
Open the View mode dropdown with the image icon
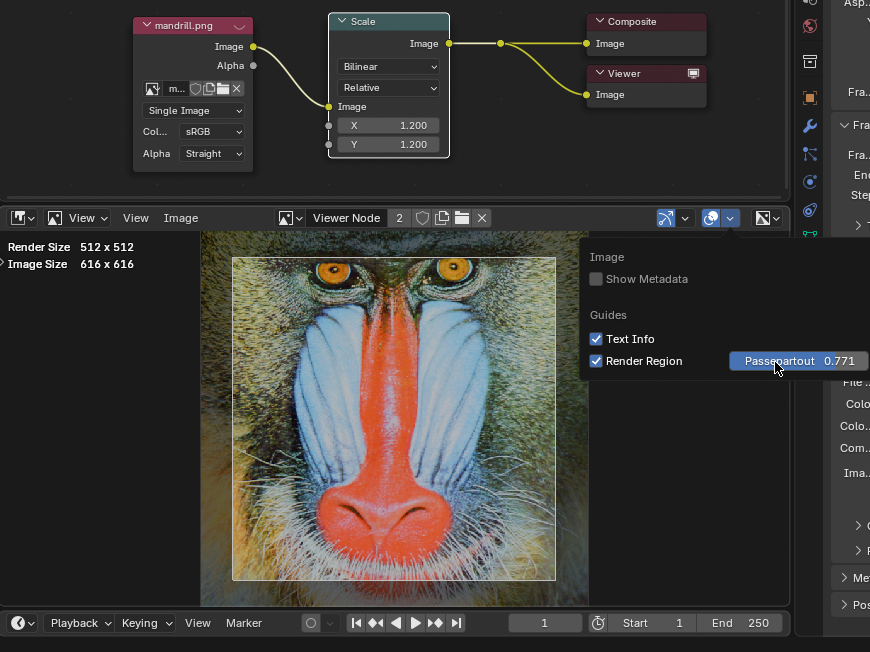point(78,218)
